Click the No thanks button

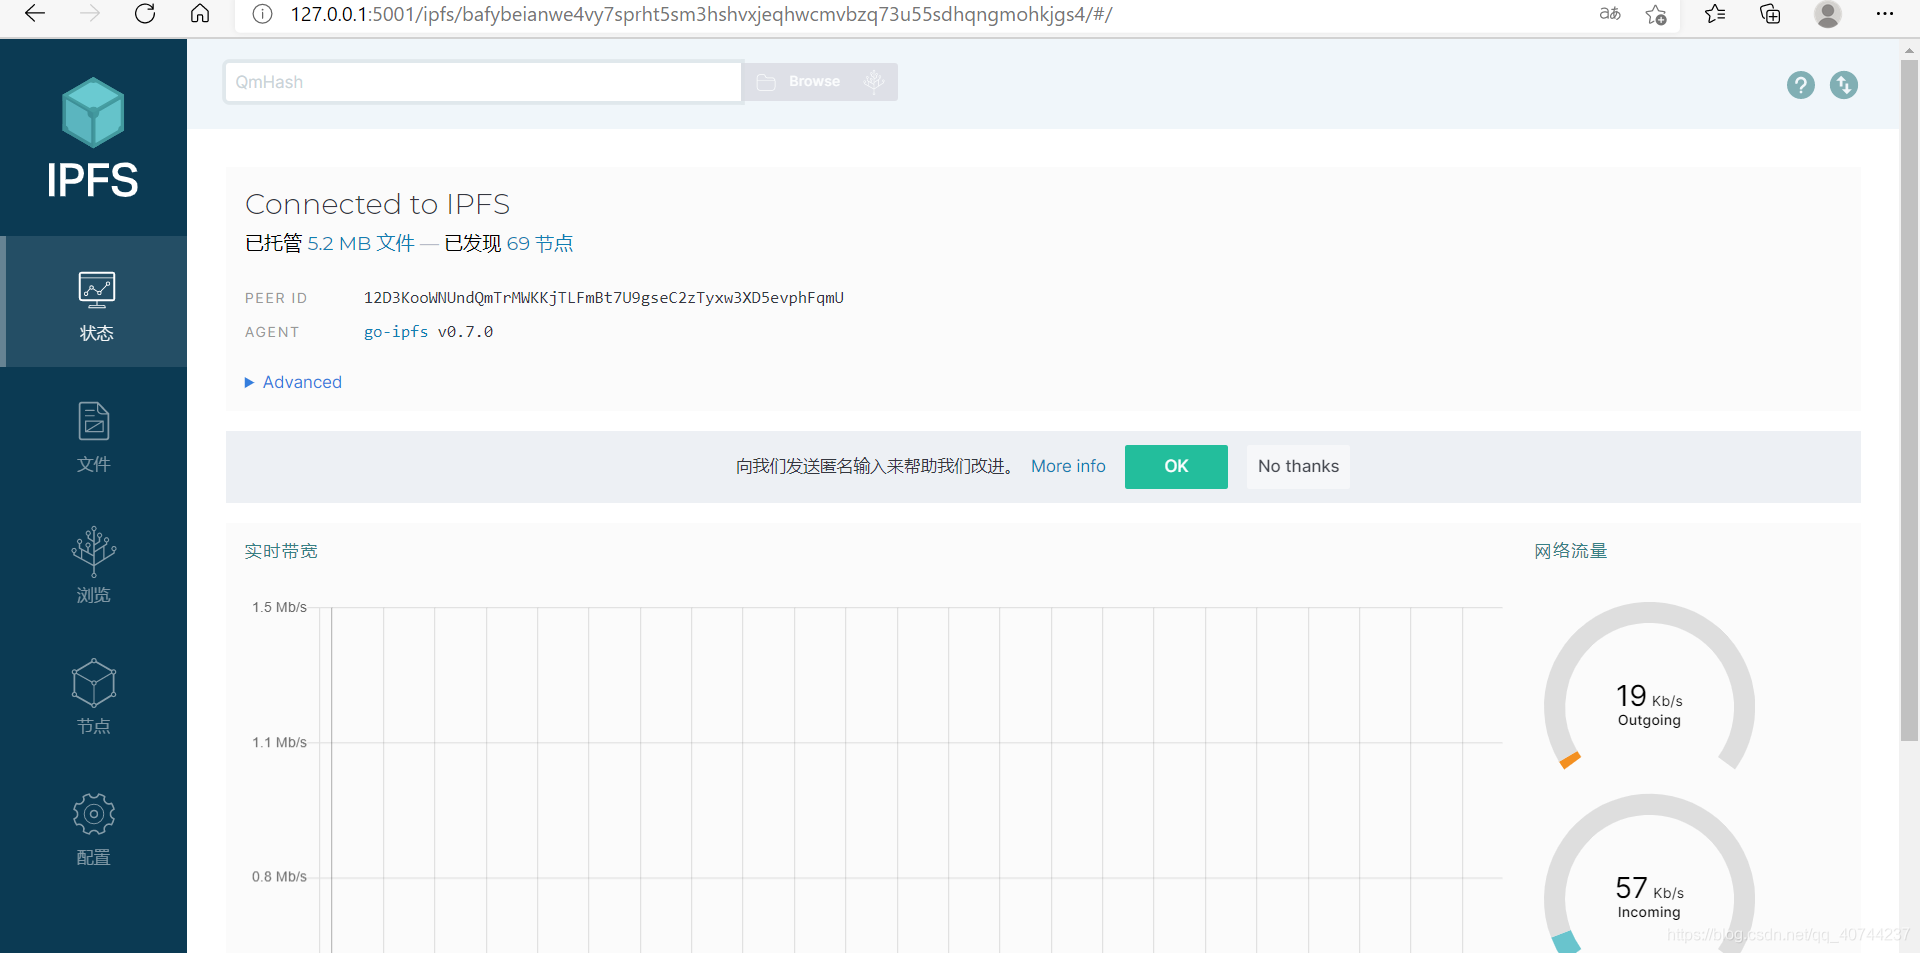point(1298,467)
